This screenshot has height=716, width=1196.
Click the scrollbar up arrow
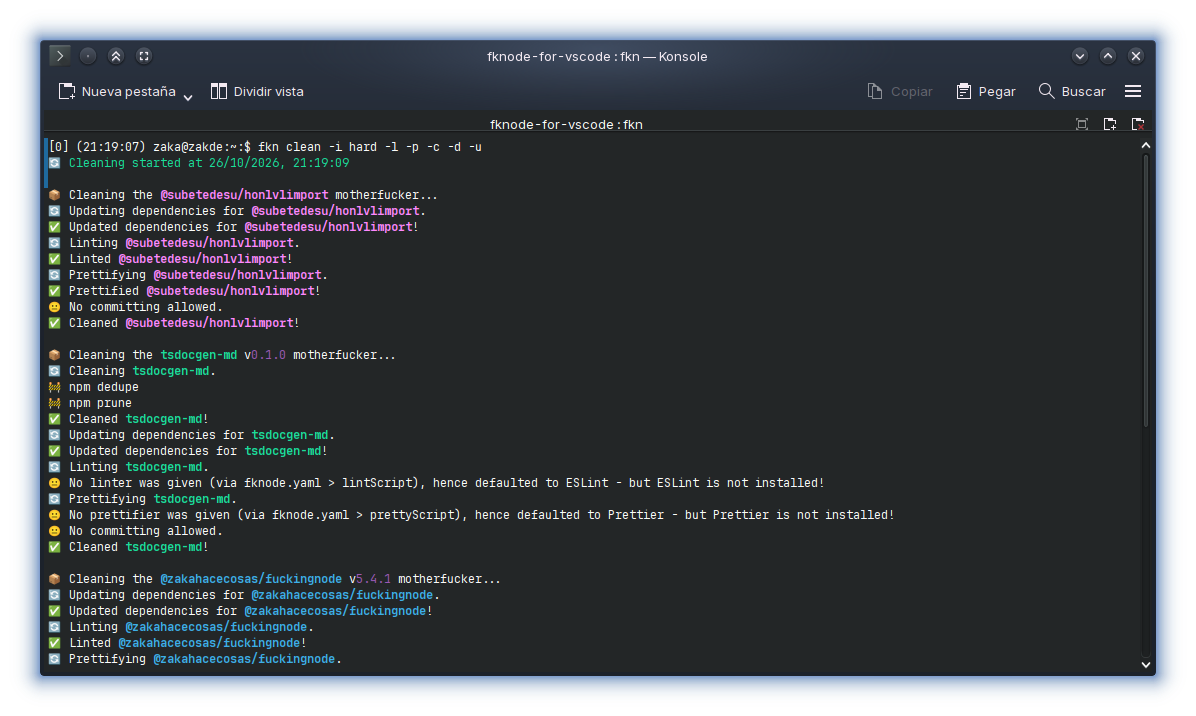click(1145, 146)
